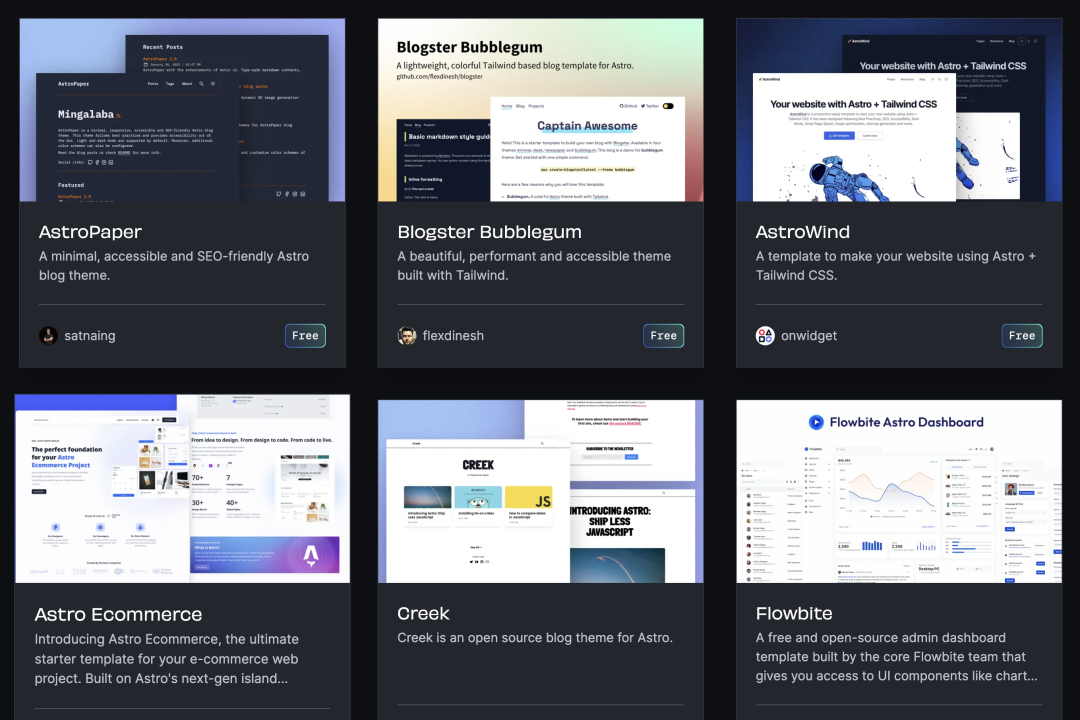Viewport: 1080px width, 720px height.
Task: Click the AstroPaper title
Action: point(90,232)
